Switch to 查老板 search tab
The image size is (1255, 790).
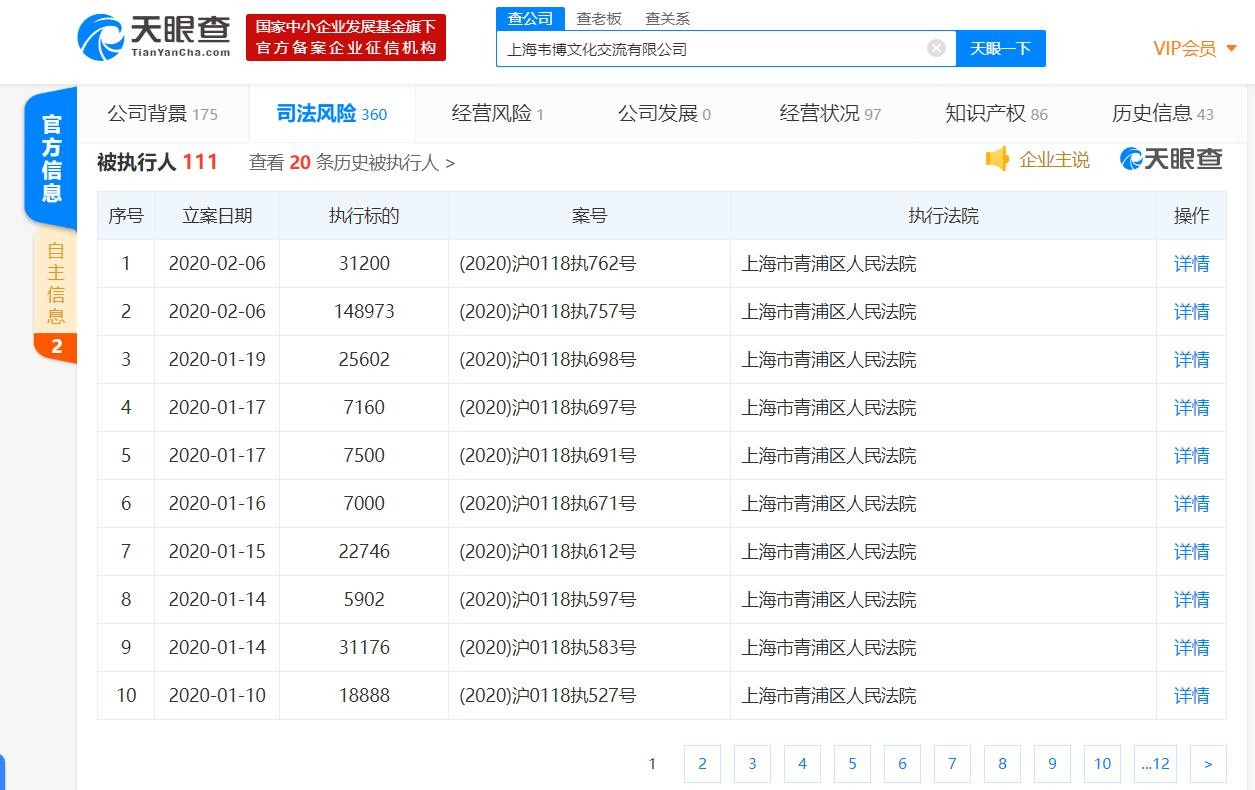599,19
